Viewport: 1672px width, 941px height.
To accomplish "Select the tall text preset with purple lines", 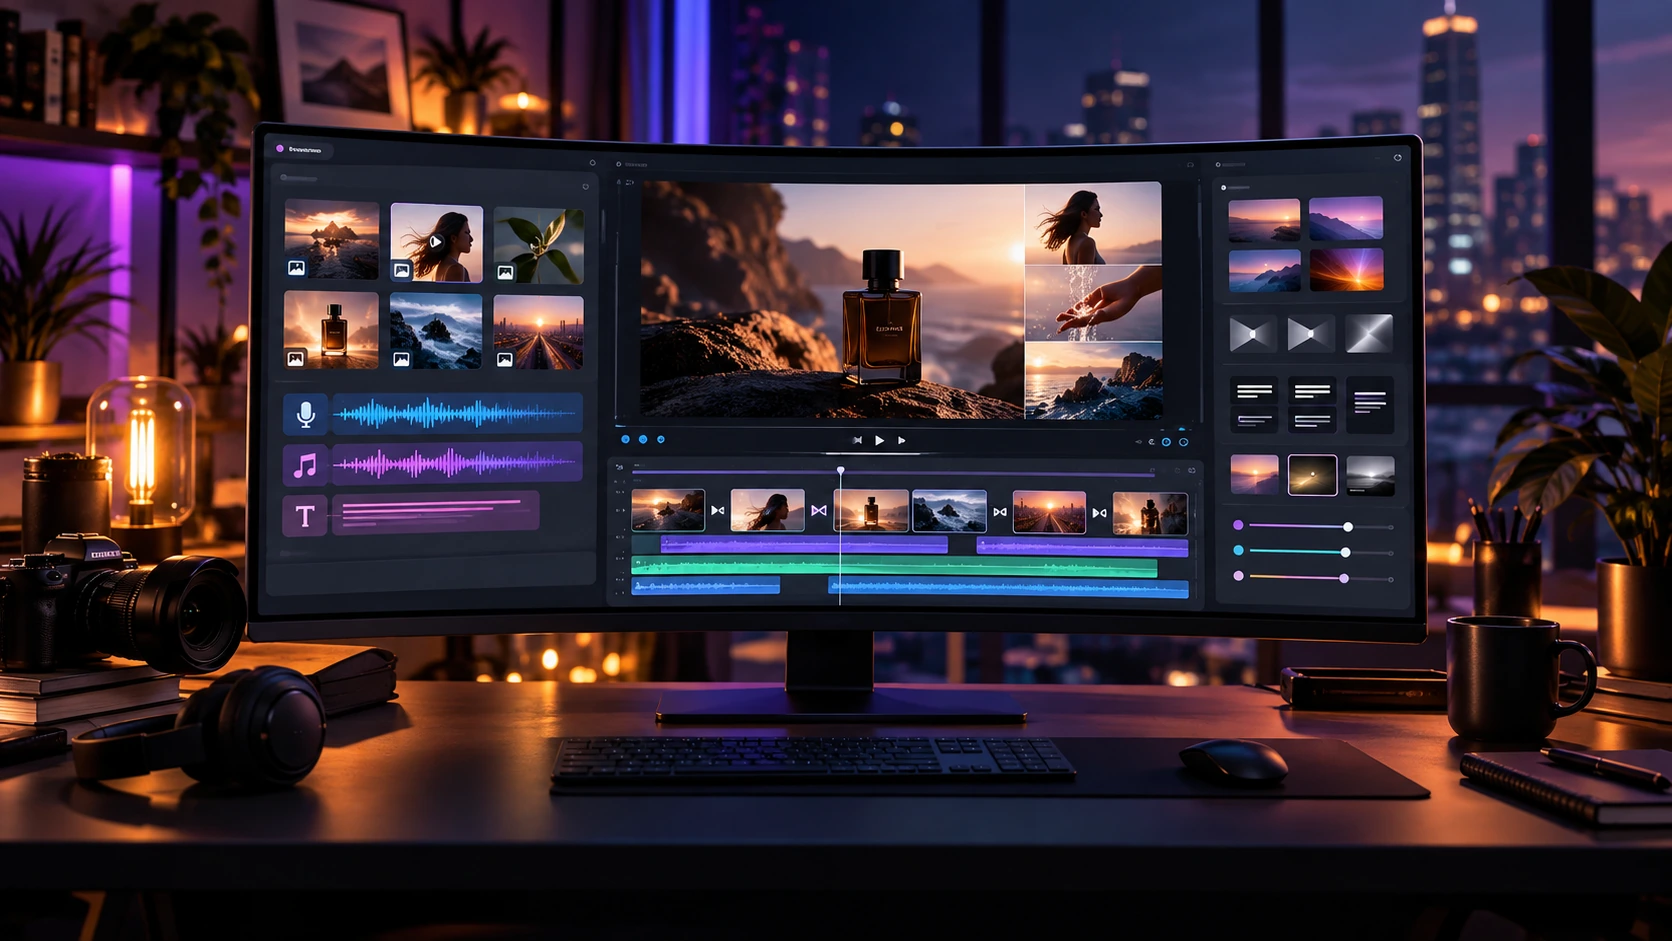I will pyautogui.click(x=1369, y=404).
